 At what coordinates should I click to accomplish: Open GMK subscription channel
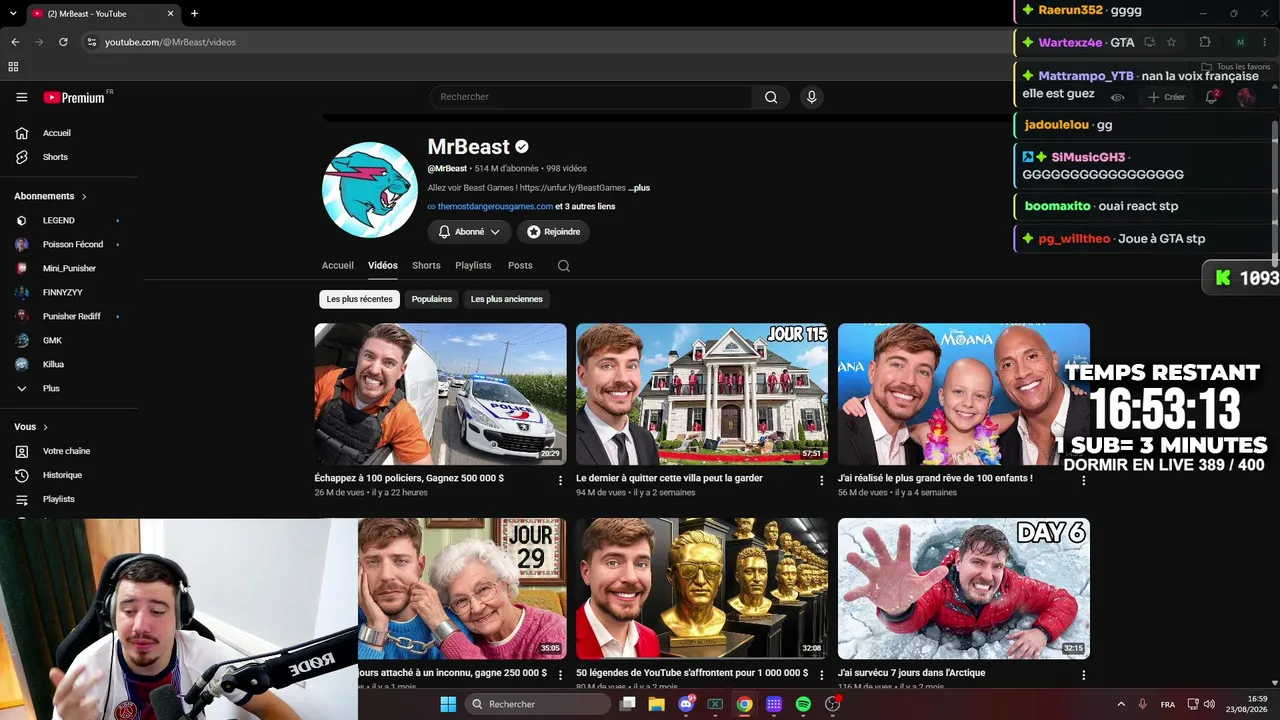coord(52,340)
